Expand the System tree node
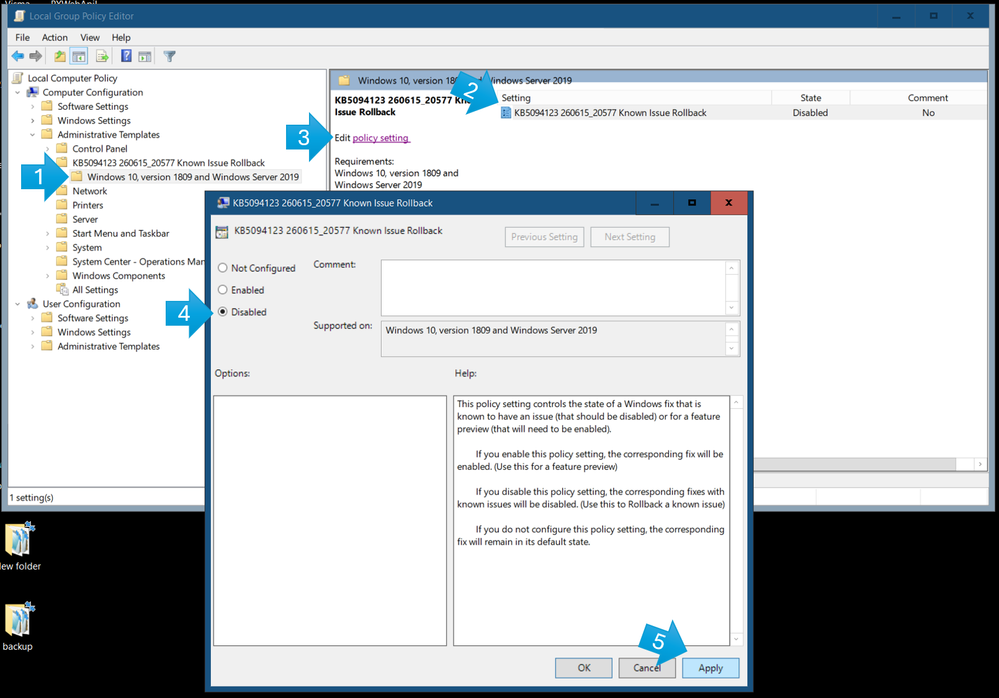The image size is (999, 698). [x=47, y=248]
